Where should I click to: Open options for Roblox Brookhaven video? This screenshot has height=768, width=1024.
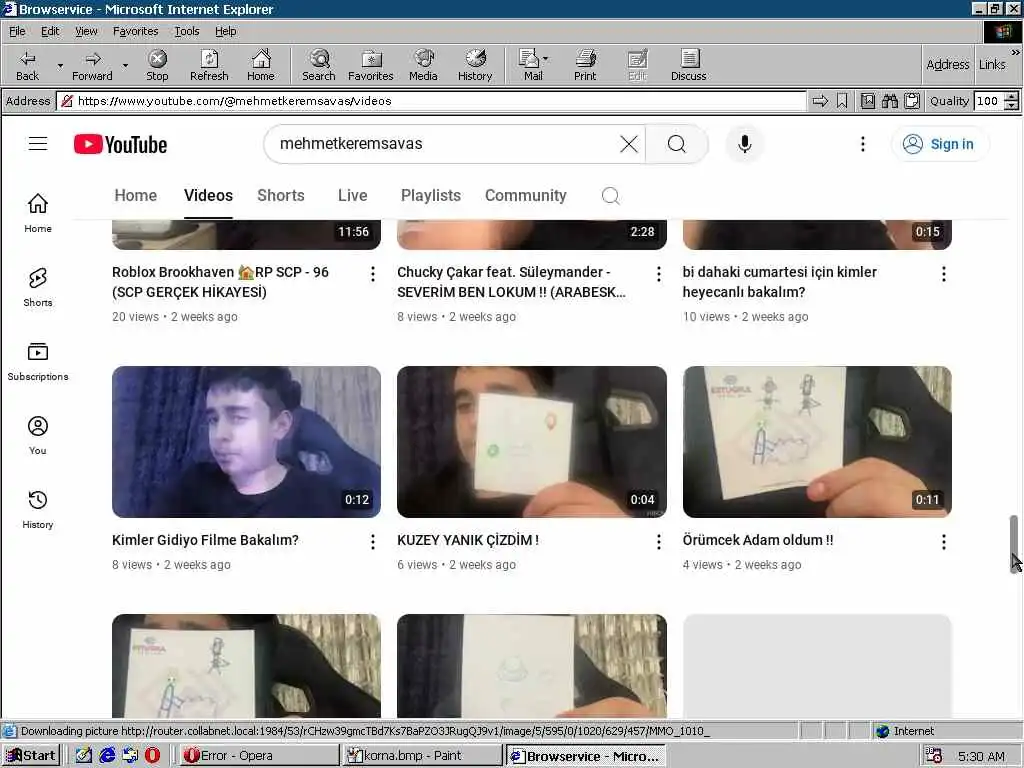(x=373, y=274)
